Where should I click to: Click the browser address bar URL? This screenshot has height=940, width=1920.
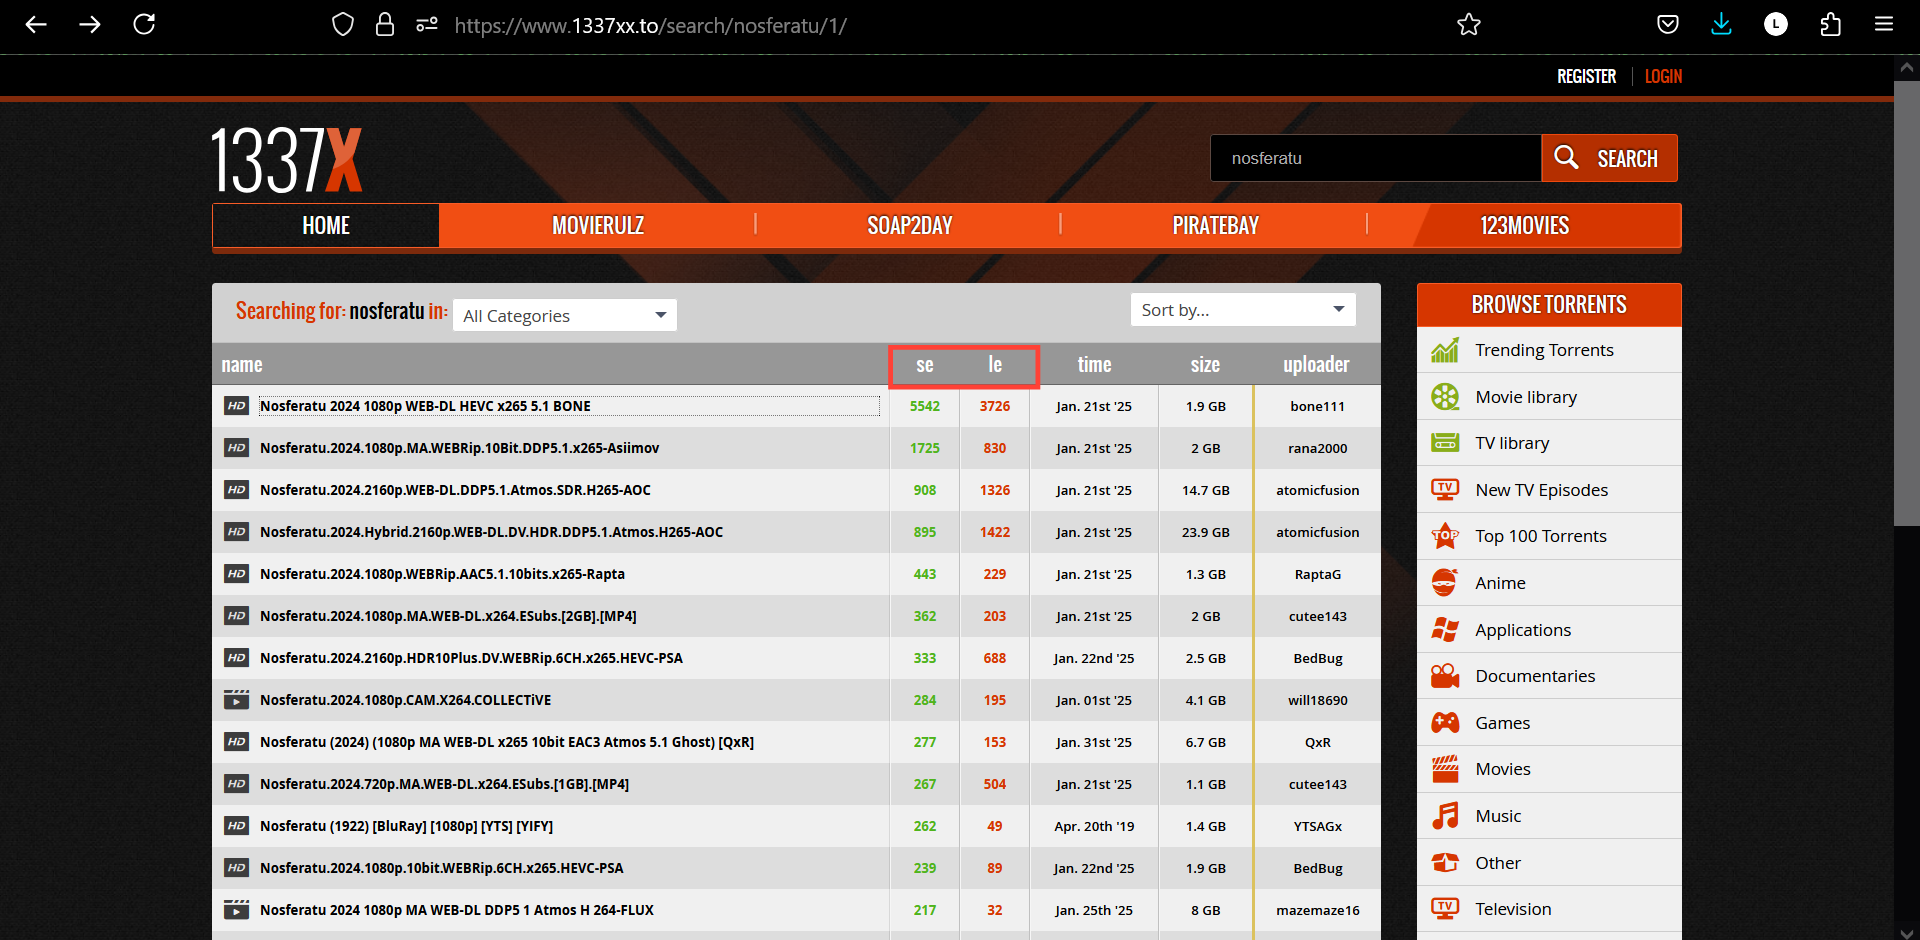point(650,26)
